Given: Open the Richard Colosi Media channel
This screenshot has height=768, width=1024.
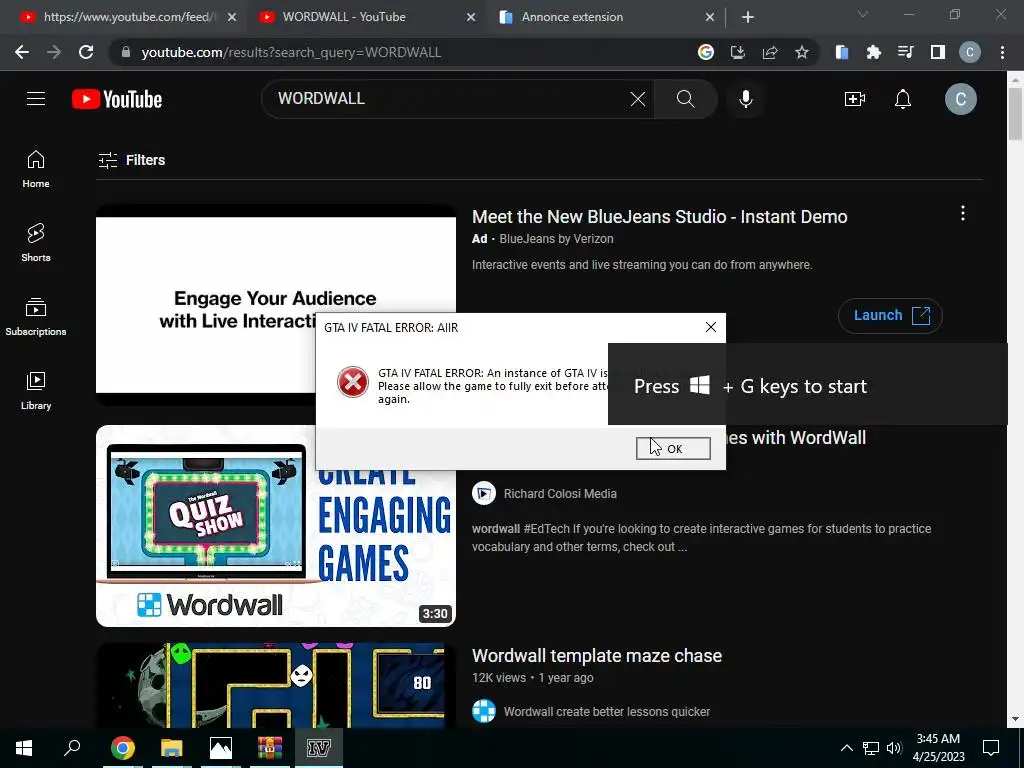Looking at the screenshot, I should 560,494.
